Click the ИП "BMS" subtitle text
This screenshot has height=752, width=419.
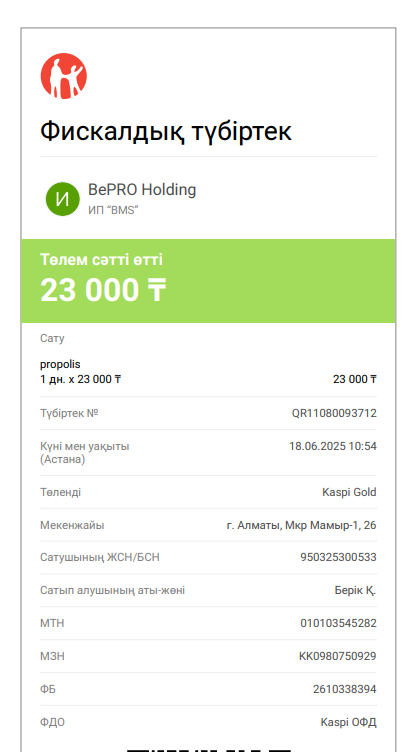pos(113,210)
